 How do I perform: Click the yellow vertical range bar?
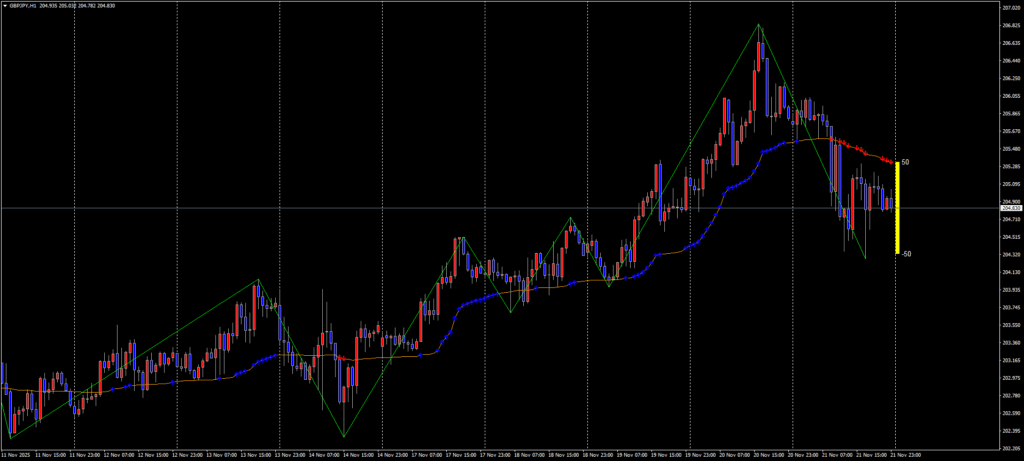[x=897, y=207]
